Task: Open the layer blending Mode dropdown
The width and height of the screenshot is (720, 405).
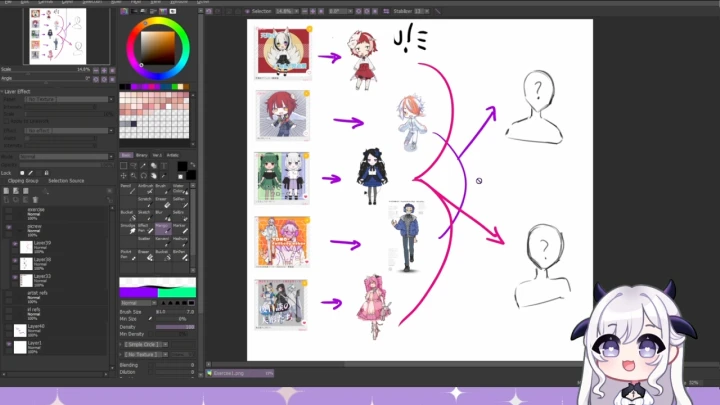Action: (67, 157)
